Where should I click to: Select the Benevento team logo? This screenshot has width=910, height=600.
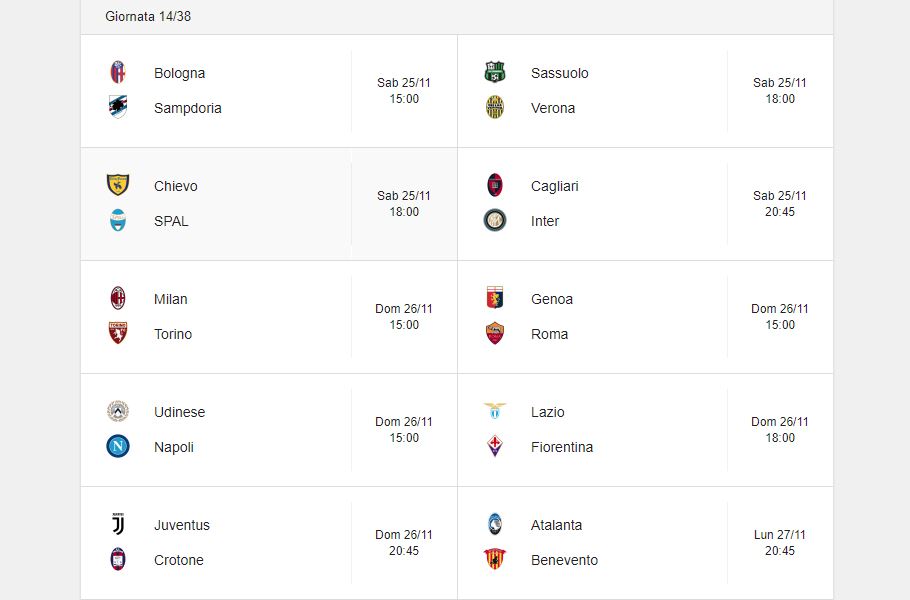pos(495,559)
